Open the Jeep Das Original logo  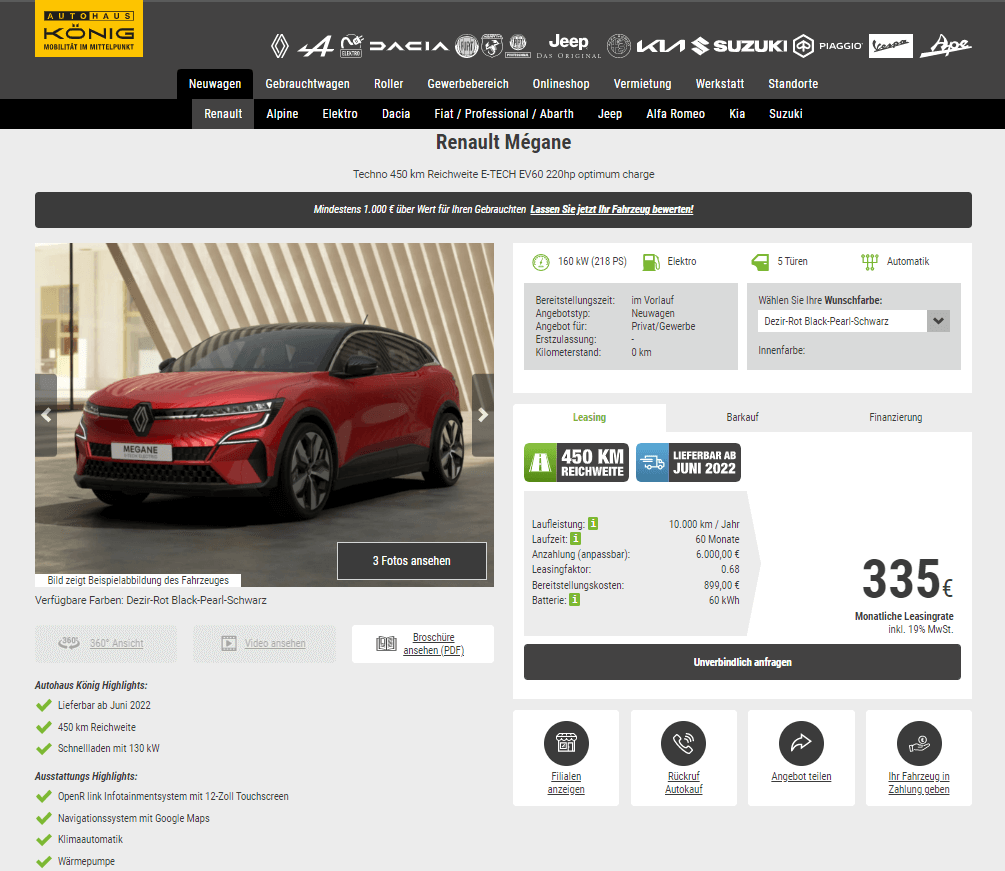click(569, 46)
